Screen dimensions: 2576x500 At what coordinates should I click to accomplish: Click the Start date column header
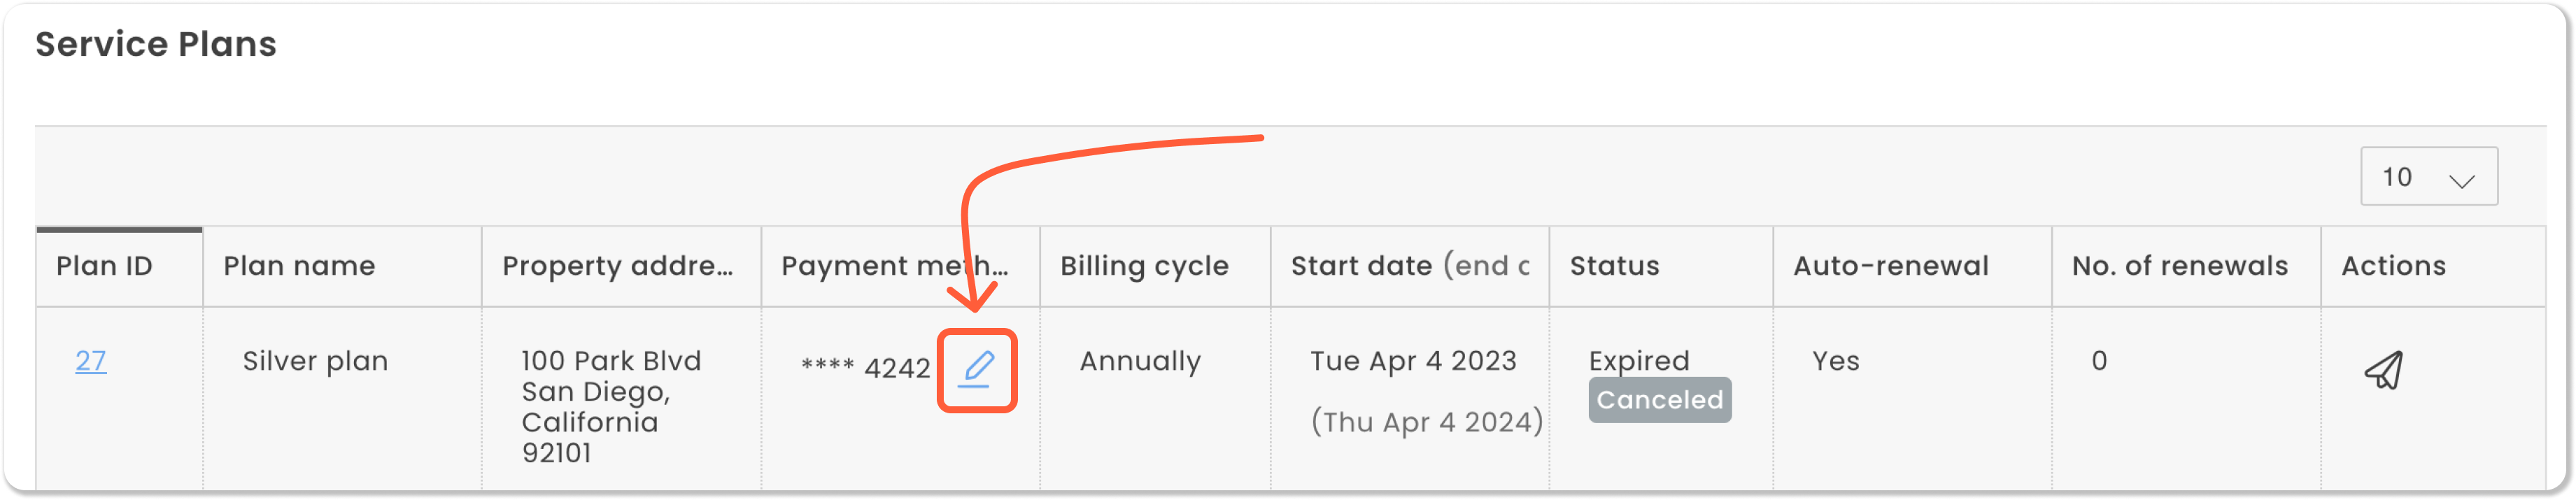pos(1410,266)
